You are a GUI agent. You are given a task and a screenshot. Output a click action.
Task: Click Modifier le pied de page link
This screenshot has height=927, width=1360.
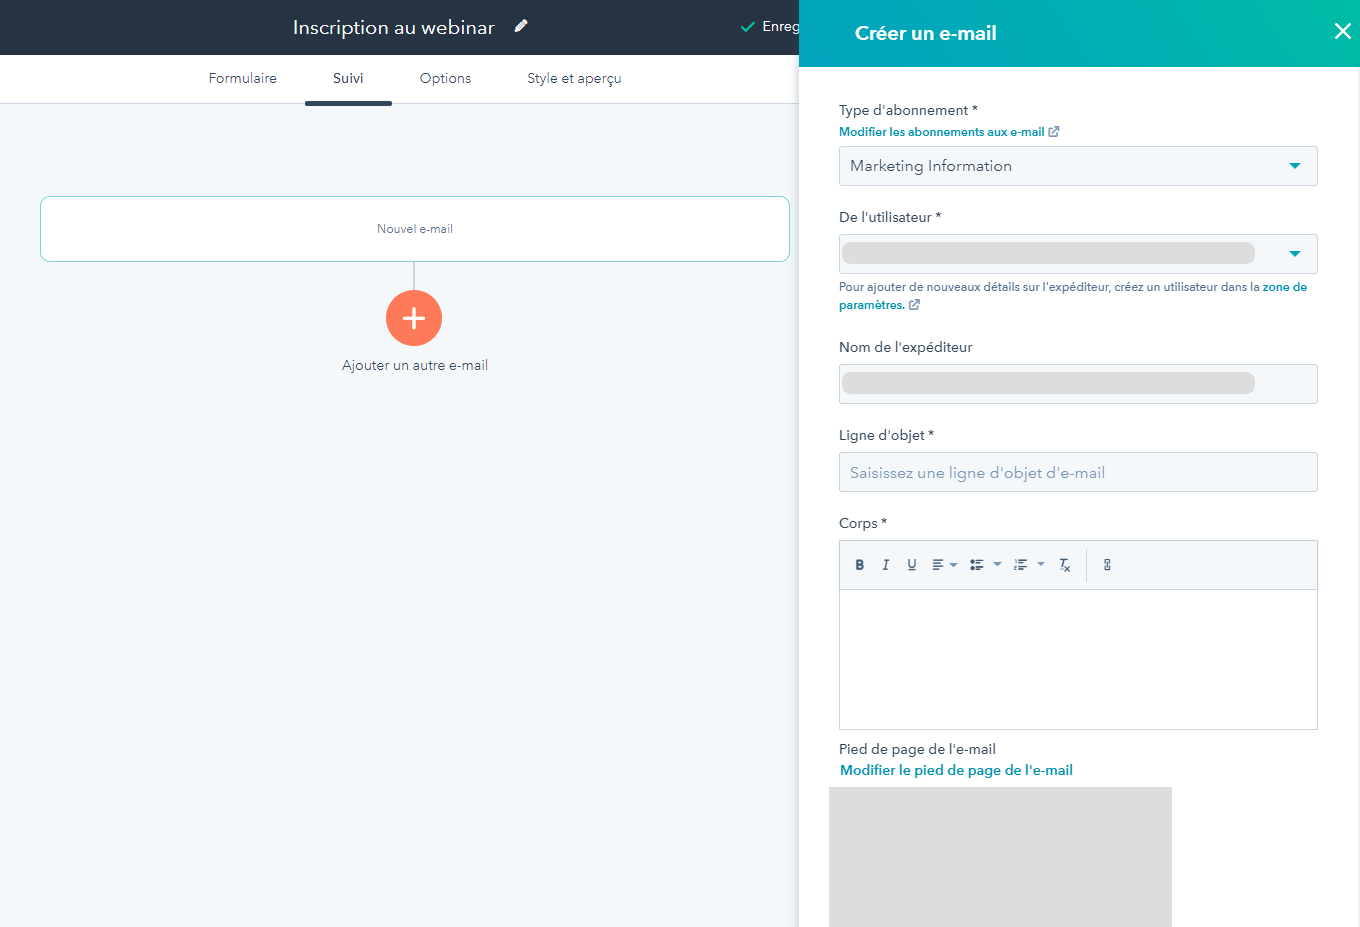click(956, 770)
